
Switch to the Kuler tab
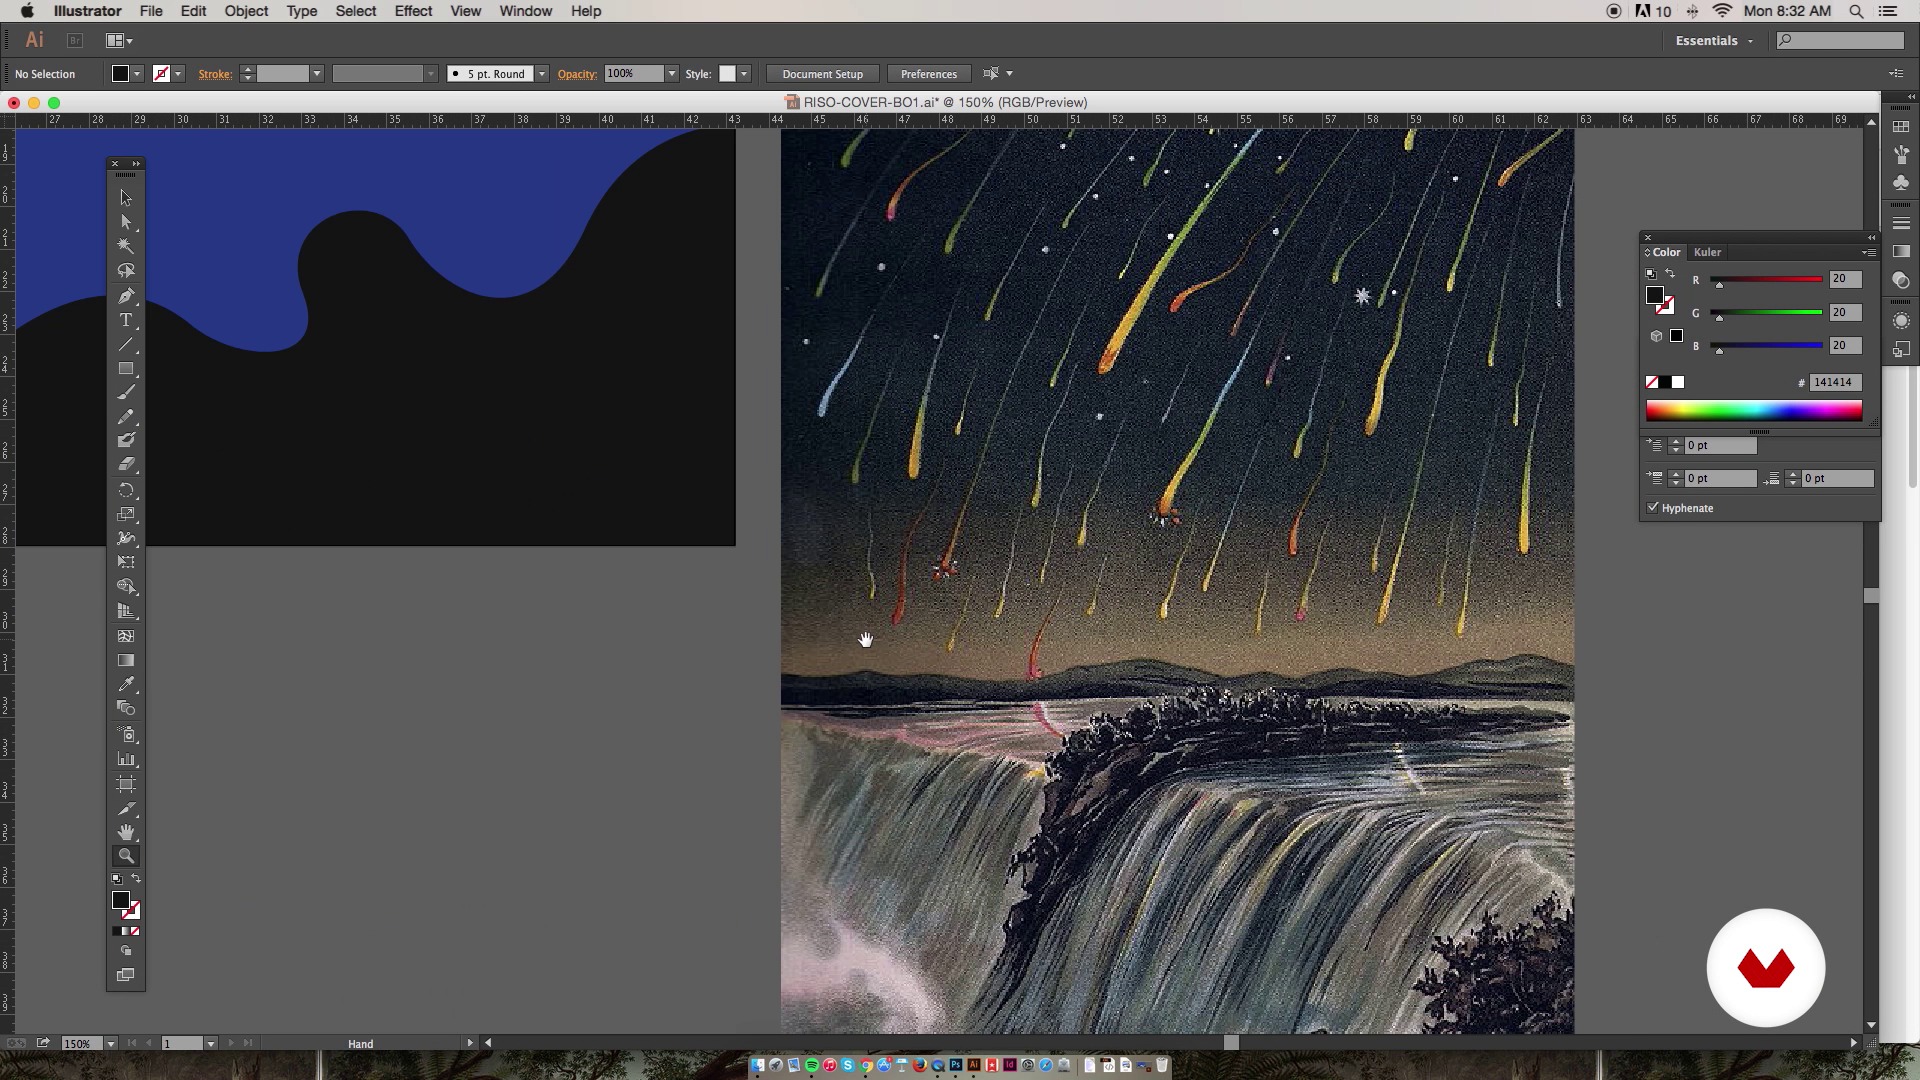point(1707,252)
